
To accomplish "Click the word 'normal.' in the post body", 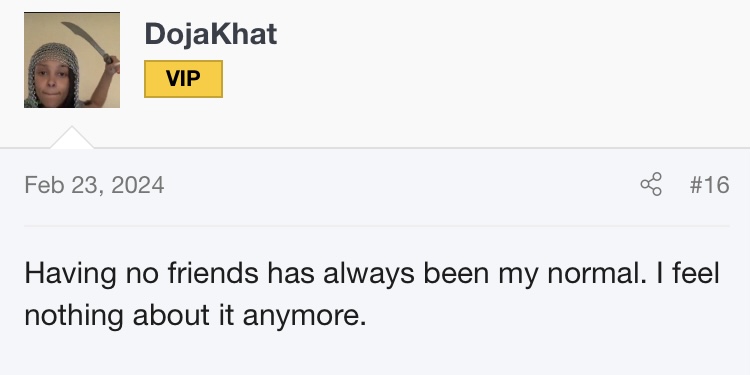I will point(596,274).
